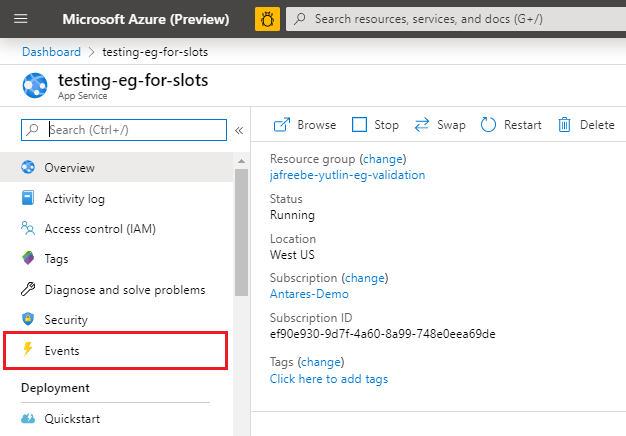Open the hamburger portal menu

point(21,19)
